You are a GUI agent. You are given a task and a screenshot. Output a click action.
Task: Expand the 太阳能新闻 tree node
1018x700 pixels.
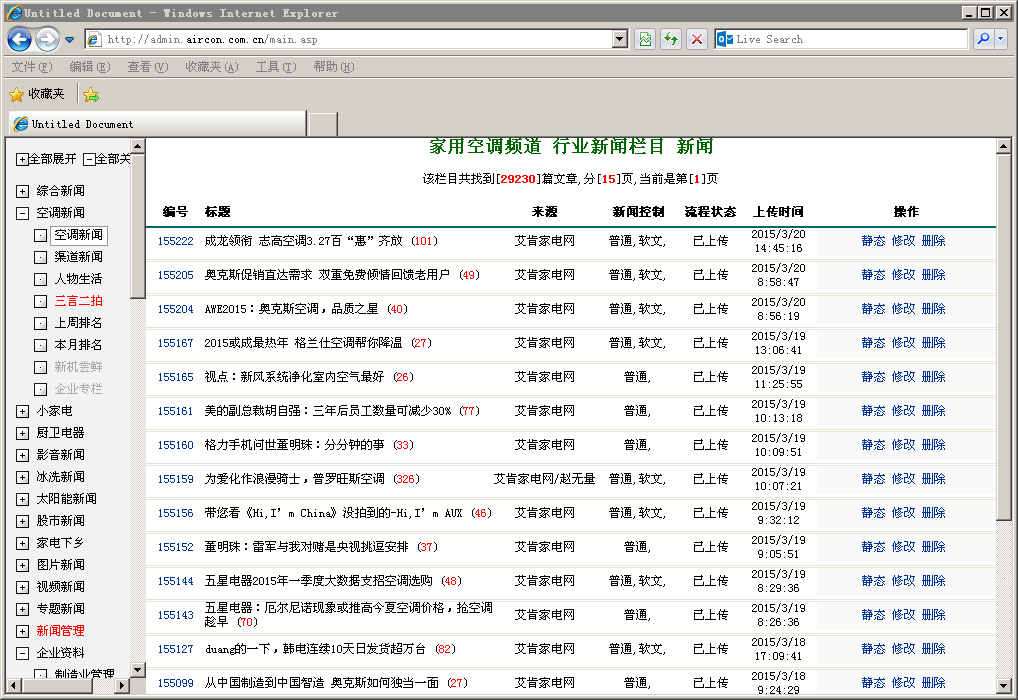(x=23, y=499)
